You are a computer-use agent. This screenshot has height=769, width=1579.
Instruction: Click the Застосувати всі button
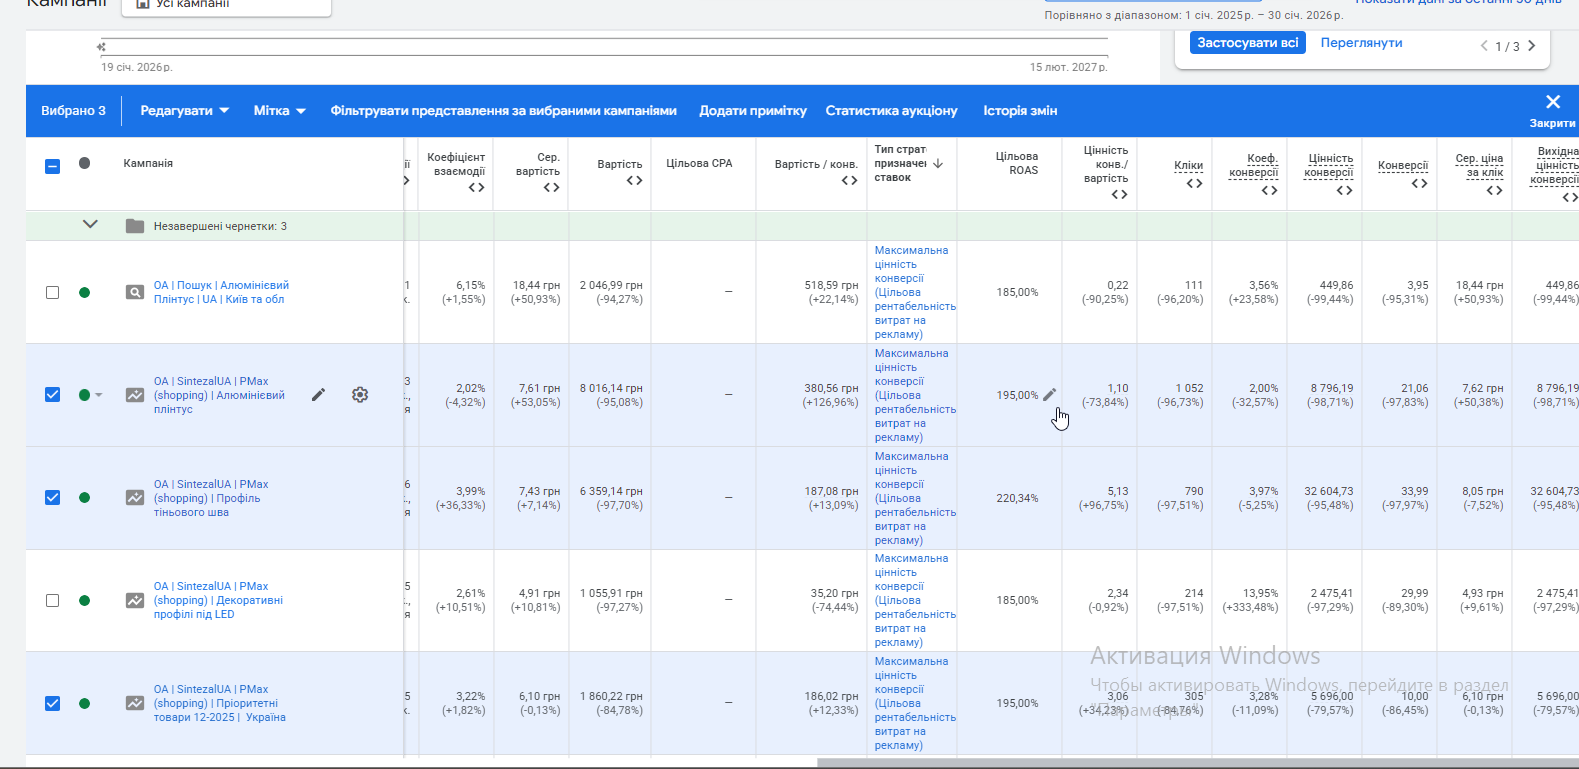point(1247,43)
